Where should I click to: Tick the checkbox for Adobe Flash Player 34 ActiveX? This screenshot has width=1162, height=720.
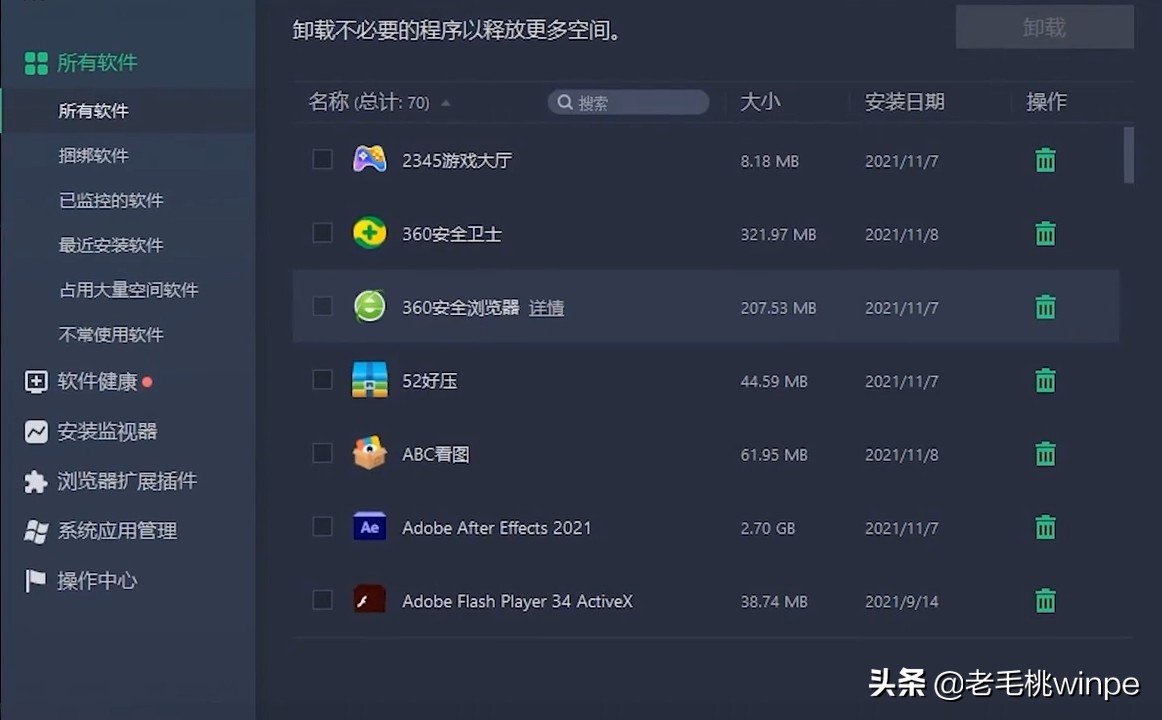tap(322, 600)
